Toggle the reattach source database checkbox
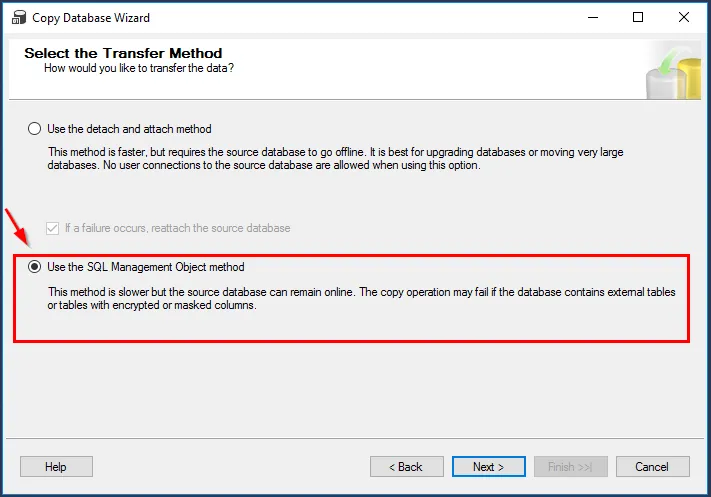711x497 pixels. pos(53,228)
